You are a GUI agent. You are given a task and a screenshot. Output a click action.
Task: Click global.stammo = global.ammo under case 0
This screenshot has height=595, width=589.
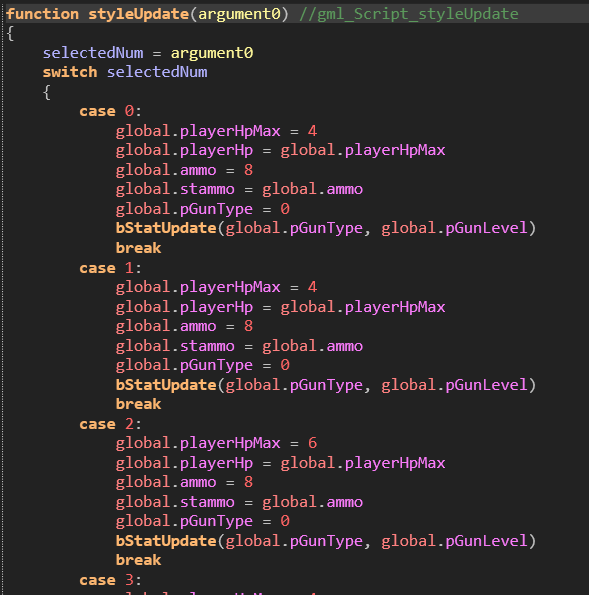pos(239,189)
